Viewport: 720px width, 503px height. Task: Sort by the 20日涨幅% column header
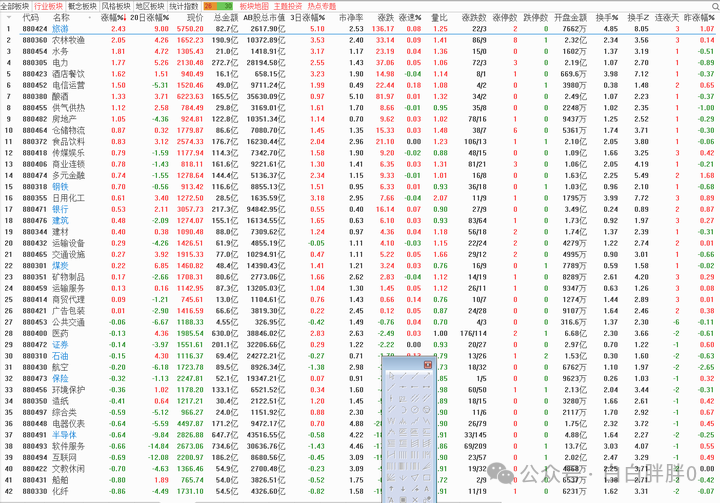(150, 17)
